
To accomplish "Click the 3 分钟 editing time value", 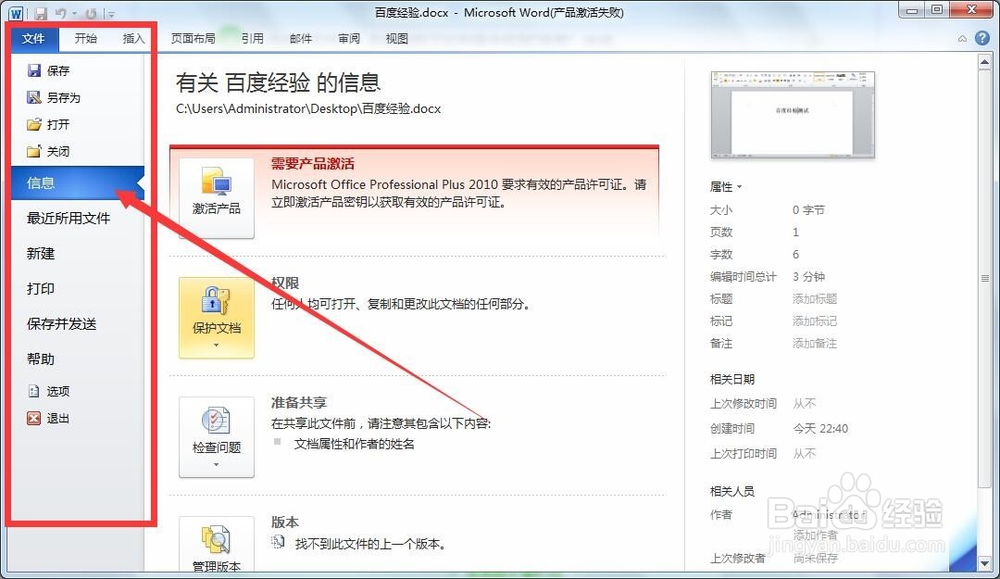I will tap(809, 276).
